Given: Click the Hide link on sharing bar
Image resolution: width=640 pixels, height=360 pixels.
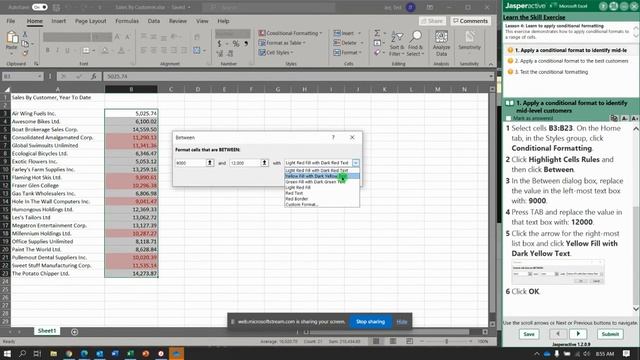Looking at the screenshot, I should (402, 322).
